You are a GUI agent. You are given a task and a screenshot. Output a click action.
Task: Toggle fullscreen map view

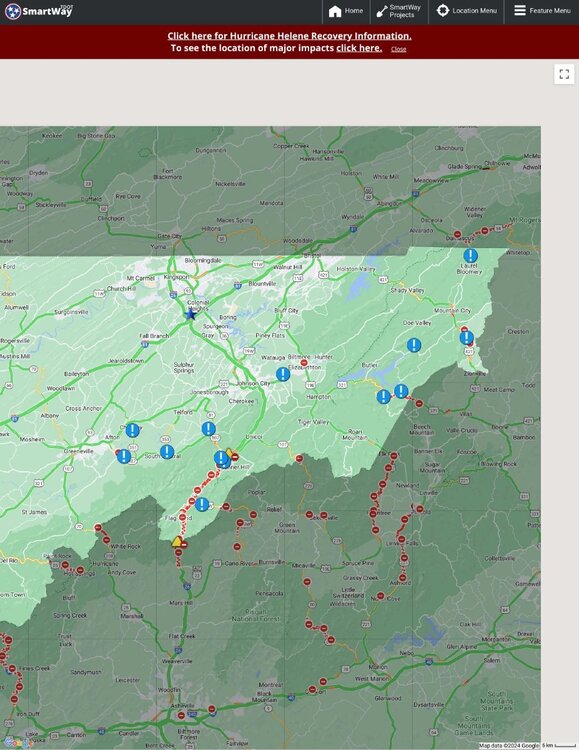click(564, 74)
